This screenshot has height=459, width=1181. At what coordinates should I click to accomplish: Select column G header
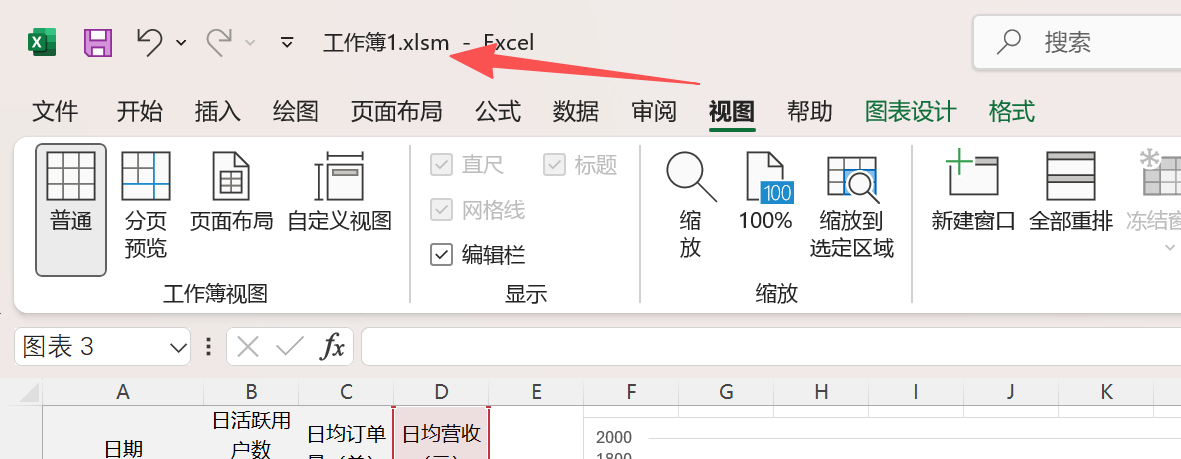726,391
